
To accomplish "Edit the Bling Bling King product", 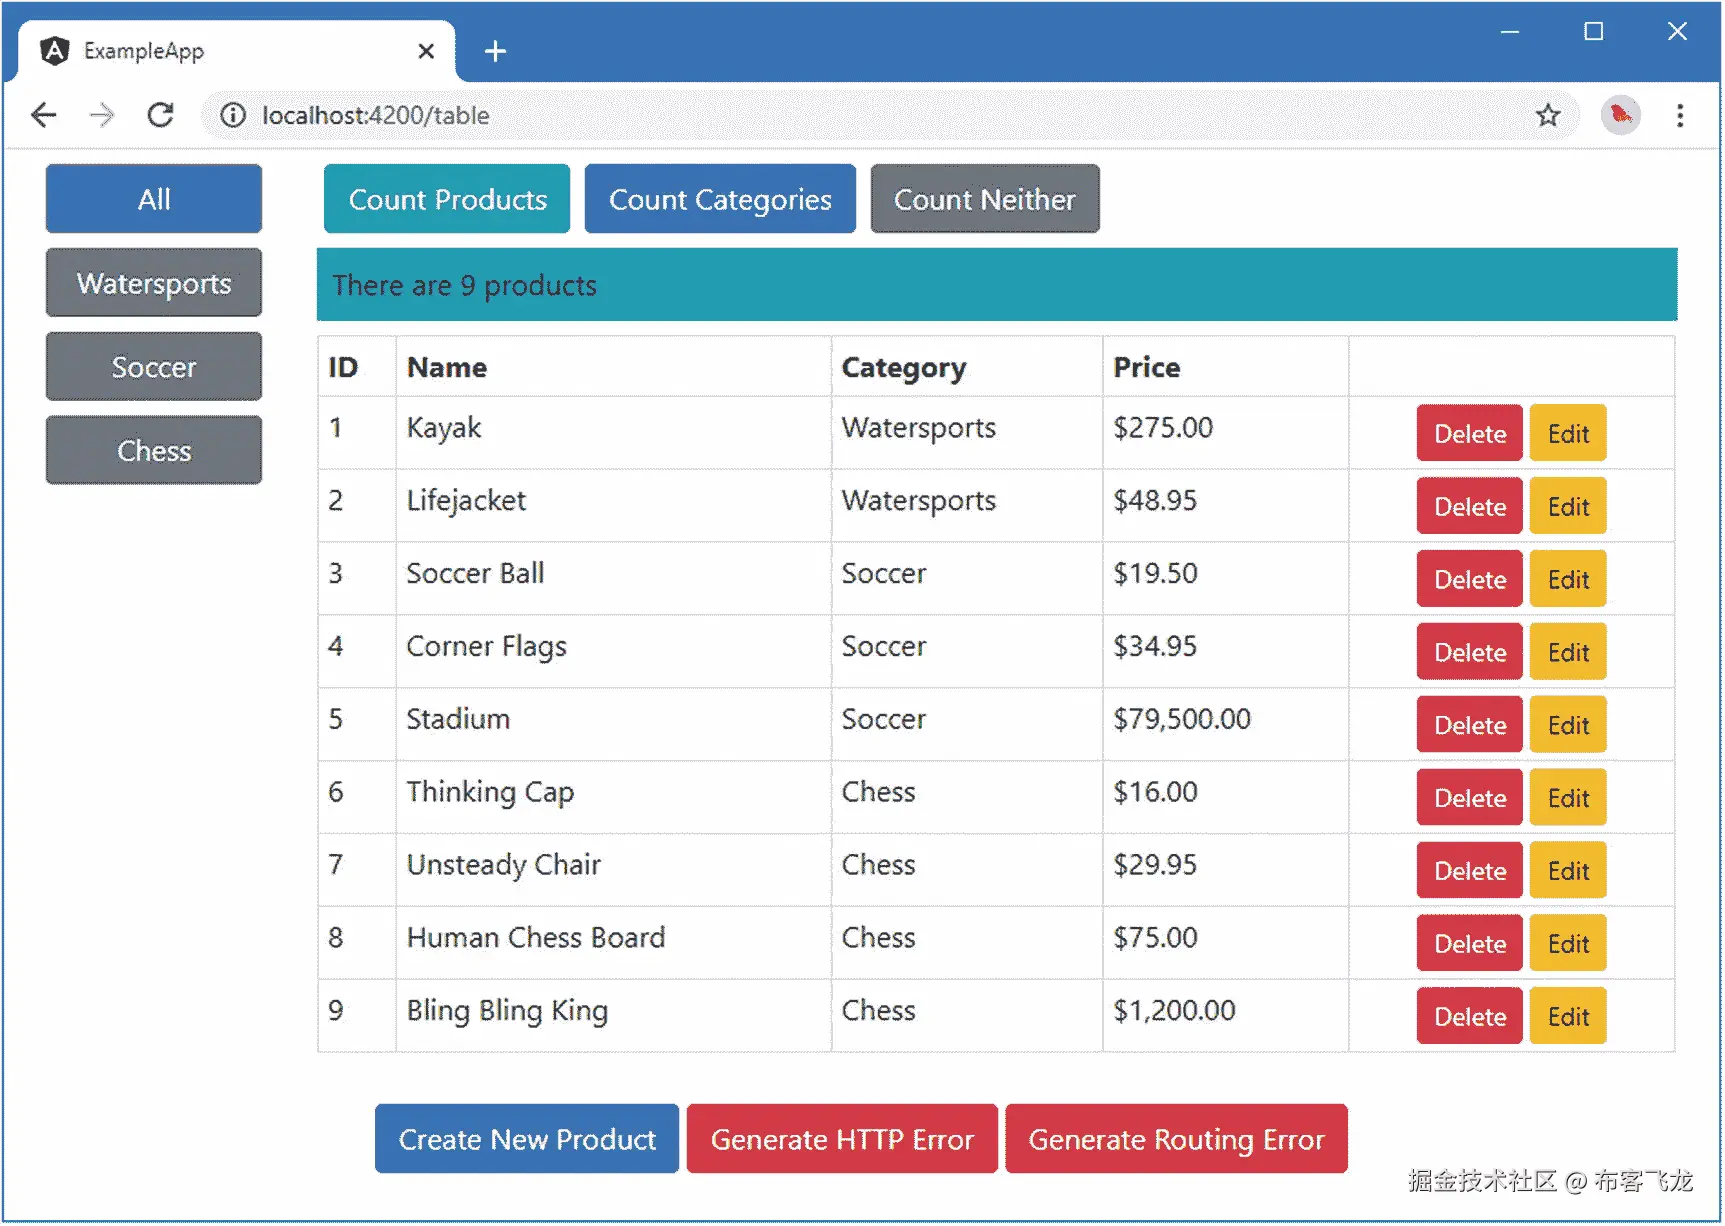I will click(x=1568, y=1017).
